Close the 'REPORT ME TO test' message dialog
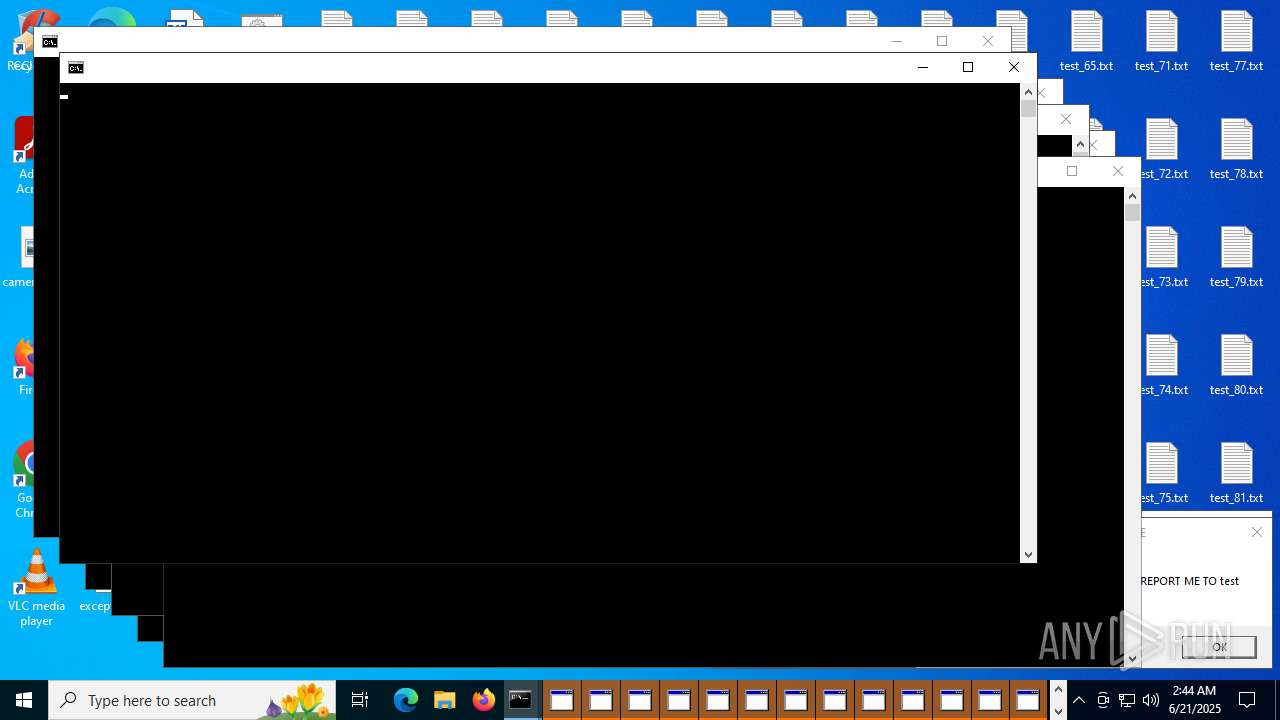 (1257, 532)
